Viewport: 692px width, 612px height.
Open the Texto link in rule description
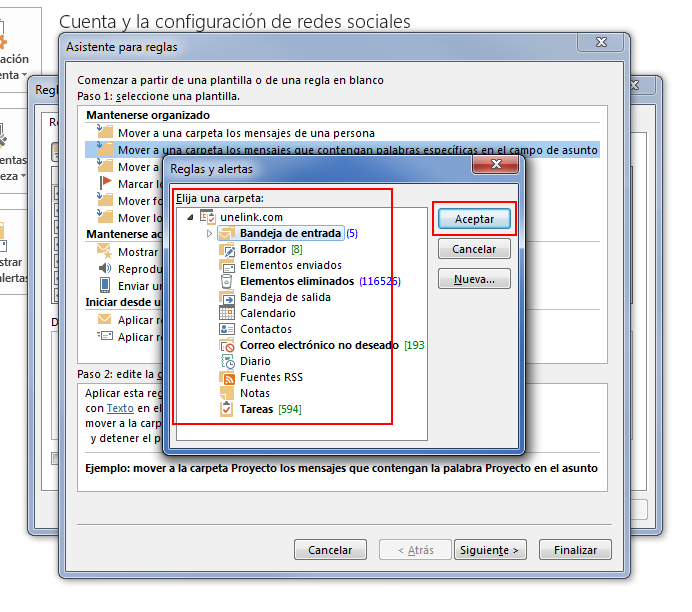120,408
